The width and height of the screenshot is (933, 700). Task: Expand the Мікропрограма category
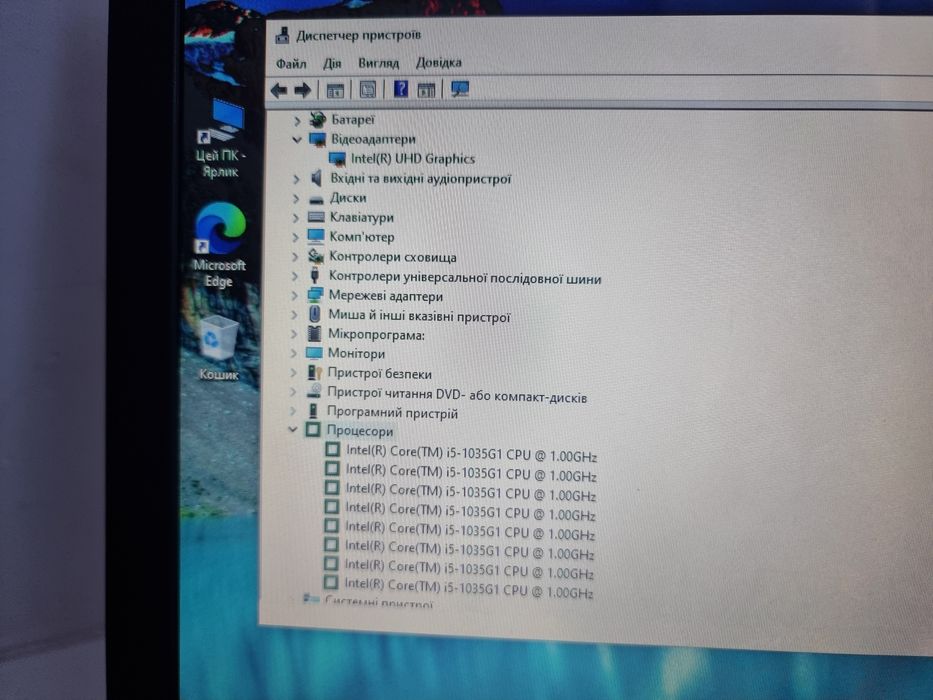[294, 335]
